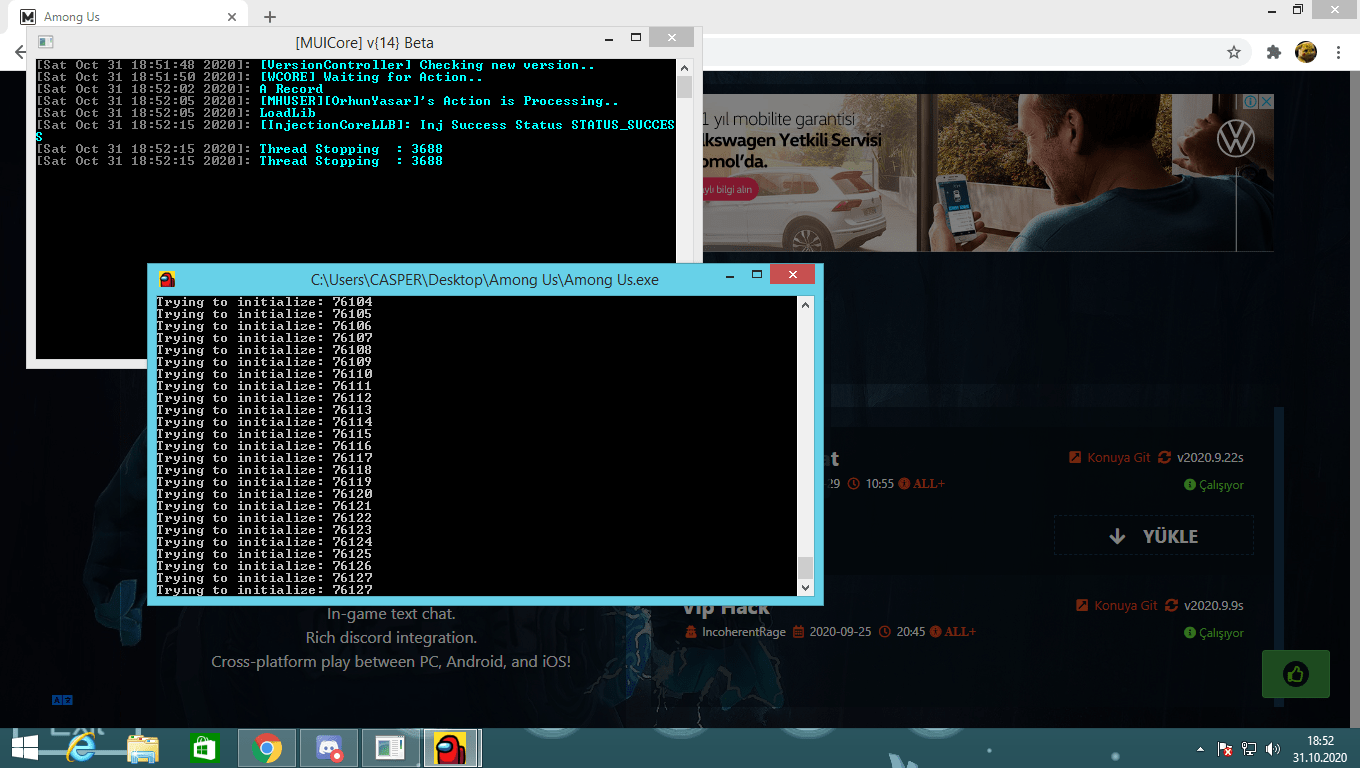Click the Among Us.exe console title icon
This screenshot has height=768, width=1360.
coord(167,279)
